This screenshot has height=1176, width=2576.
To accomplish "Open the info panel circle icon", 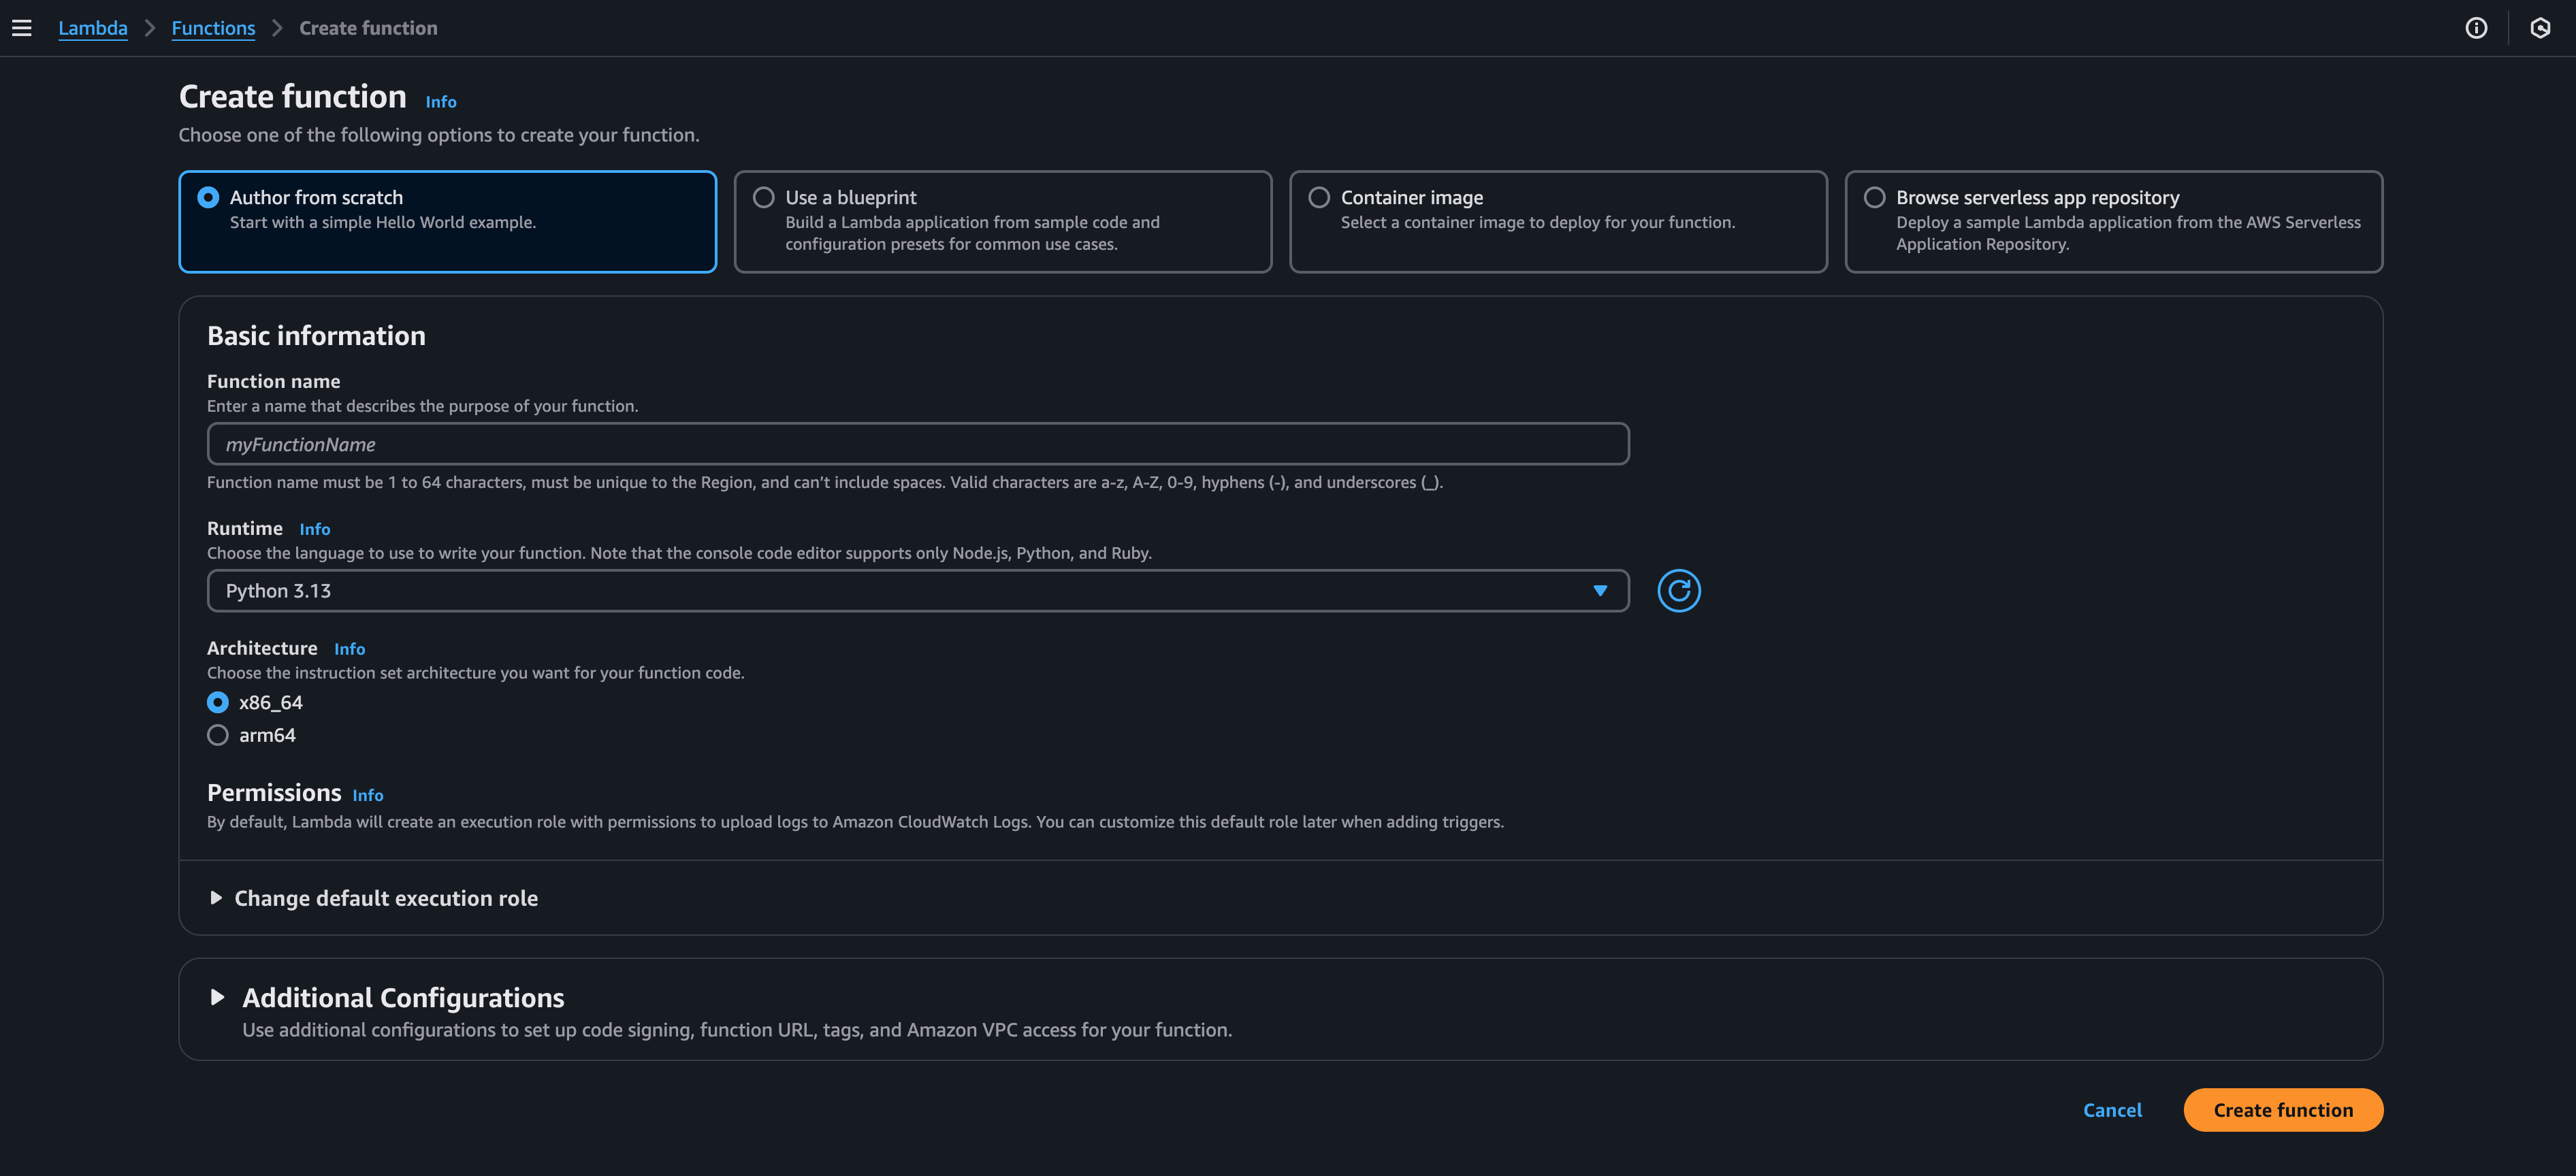I will click(x=2476, y=28).
